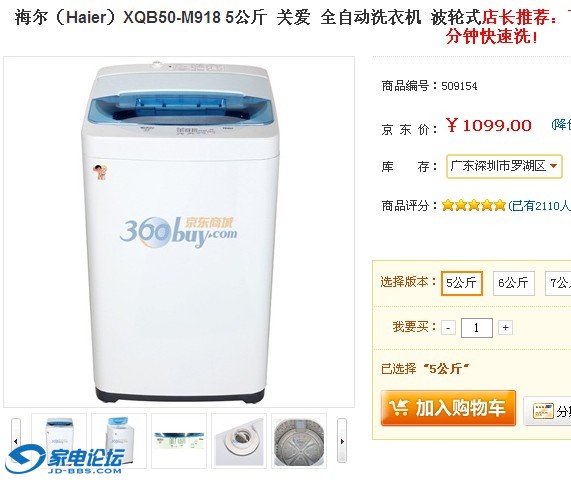Click the installment card icon
This screenshot has width=571, height=480.
pyautogui.click(x=543, y=411)
